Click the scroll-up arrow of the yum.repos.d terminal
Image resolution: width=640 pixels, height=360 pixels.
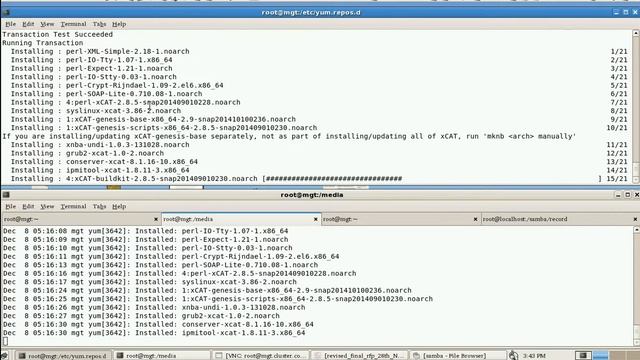(x=636, y=33)
